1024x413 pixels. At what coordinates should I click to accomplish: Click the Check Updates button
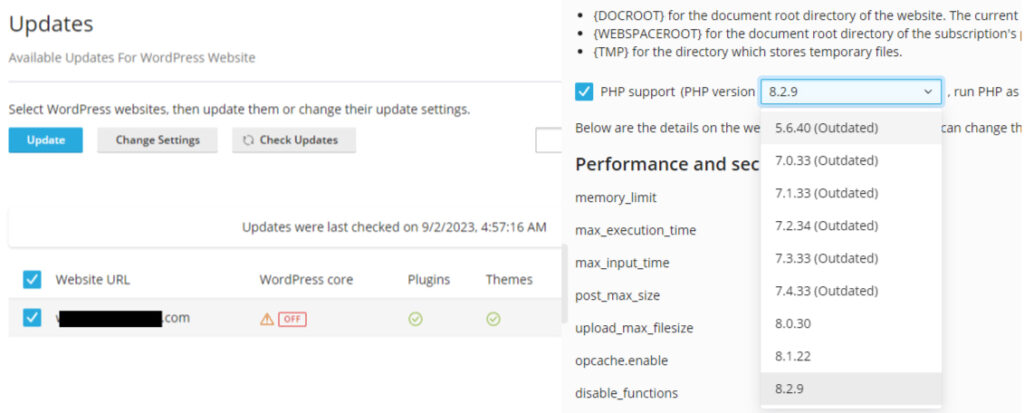point(294,140)
